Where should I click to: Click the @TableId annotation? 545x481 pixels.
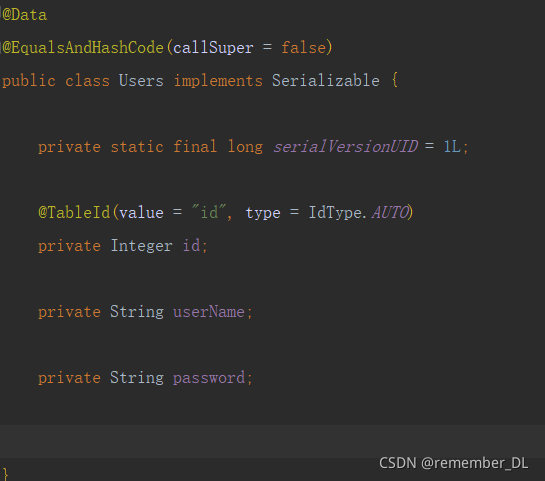click(74, 212)
